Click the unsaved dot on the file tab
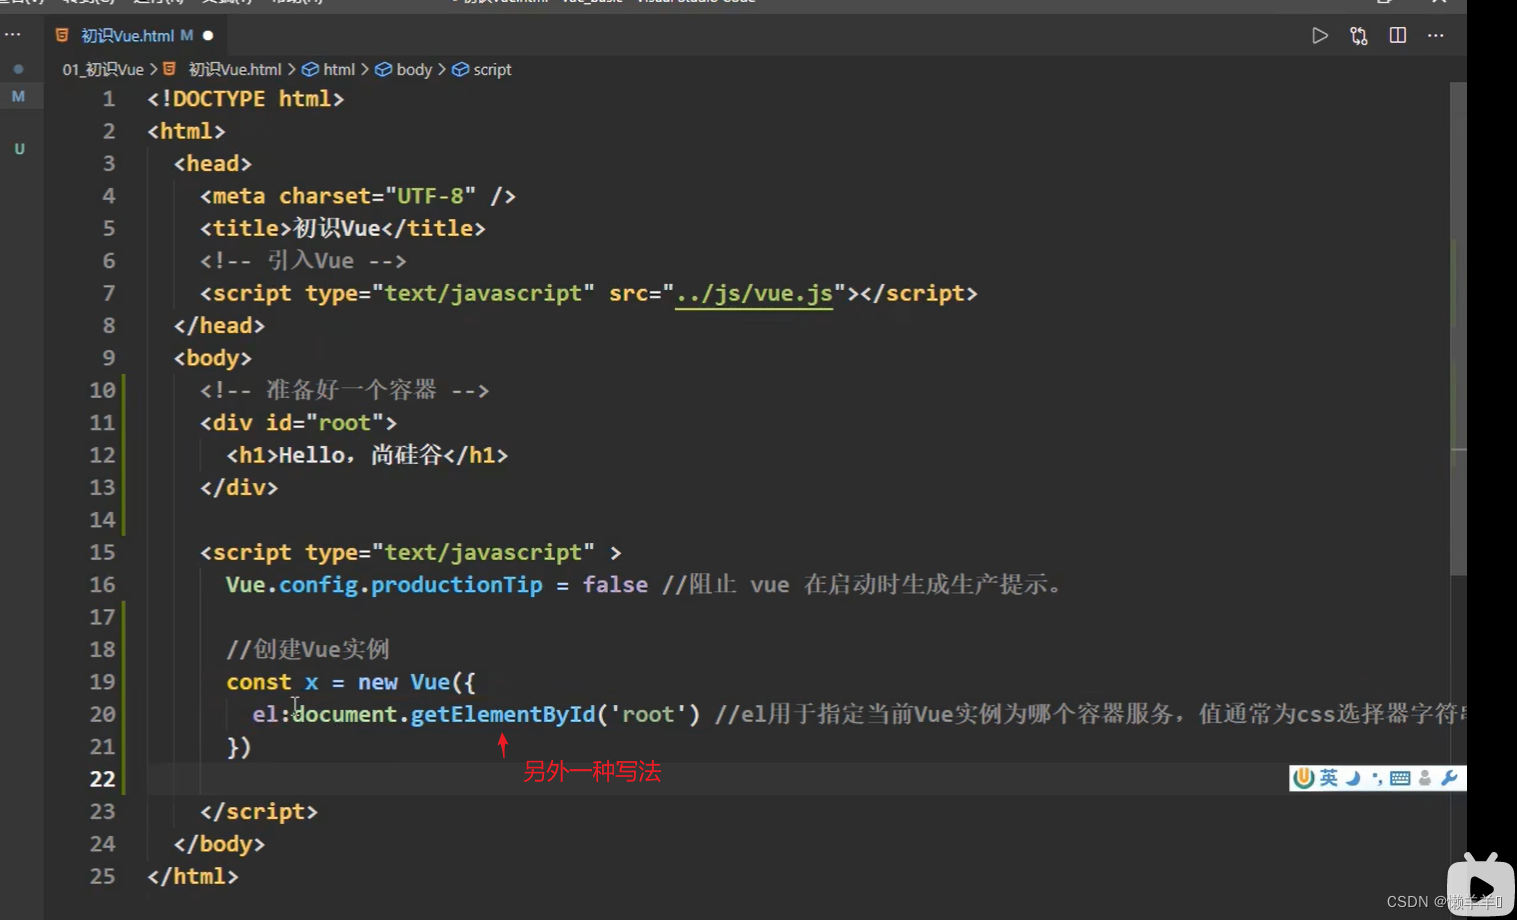This screenshot has width=1517, height=920. (208, 36)
